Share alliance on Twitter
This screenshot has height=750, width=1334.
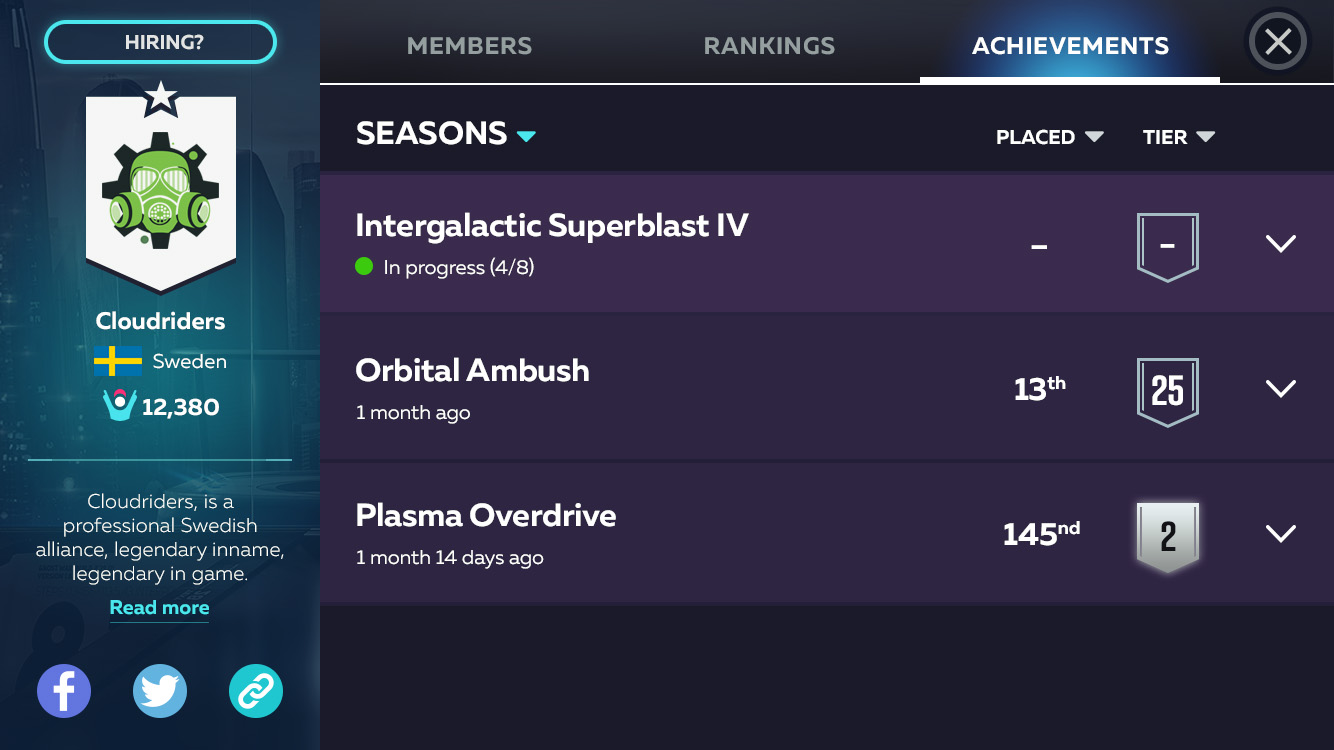point(160,691)
